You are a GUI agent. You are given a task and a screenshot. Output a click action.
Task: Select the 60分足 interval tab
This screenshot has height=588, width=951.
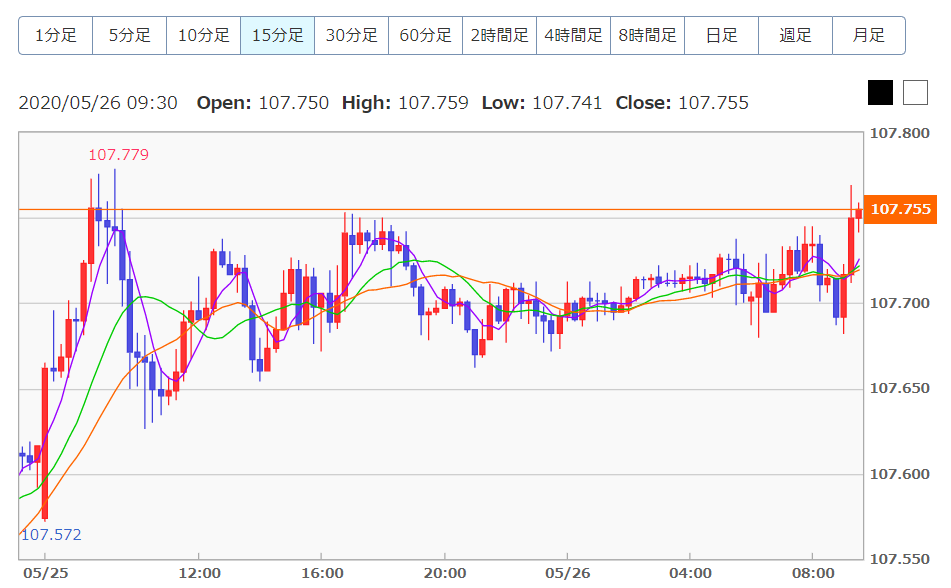pos(426,36)
